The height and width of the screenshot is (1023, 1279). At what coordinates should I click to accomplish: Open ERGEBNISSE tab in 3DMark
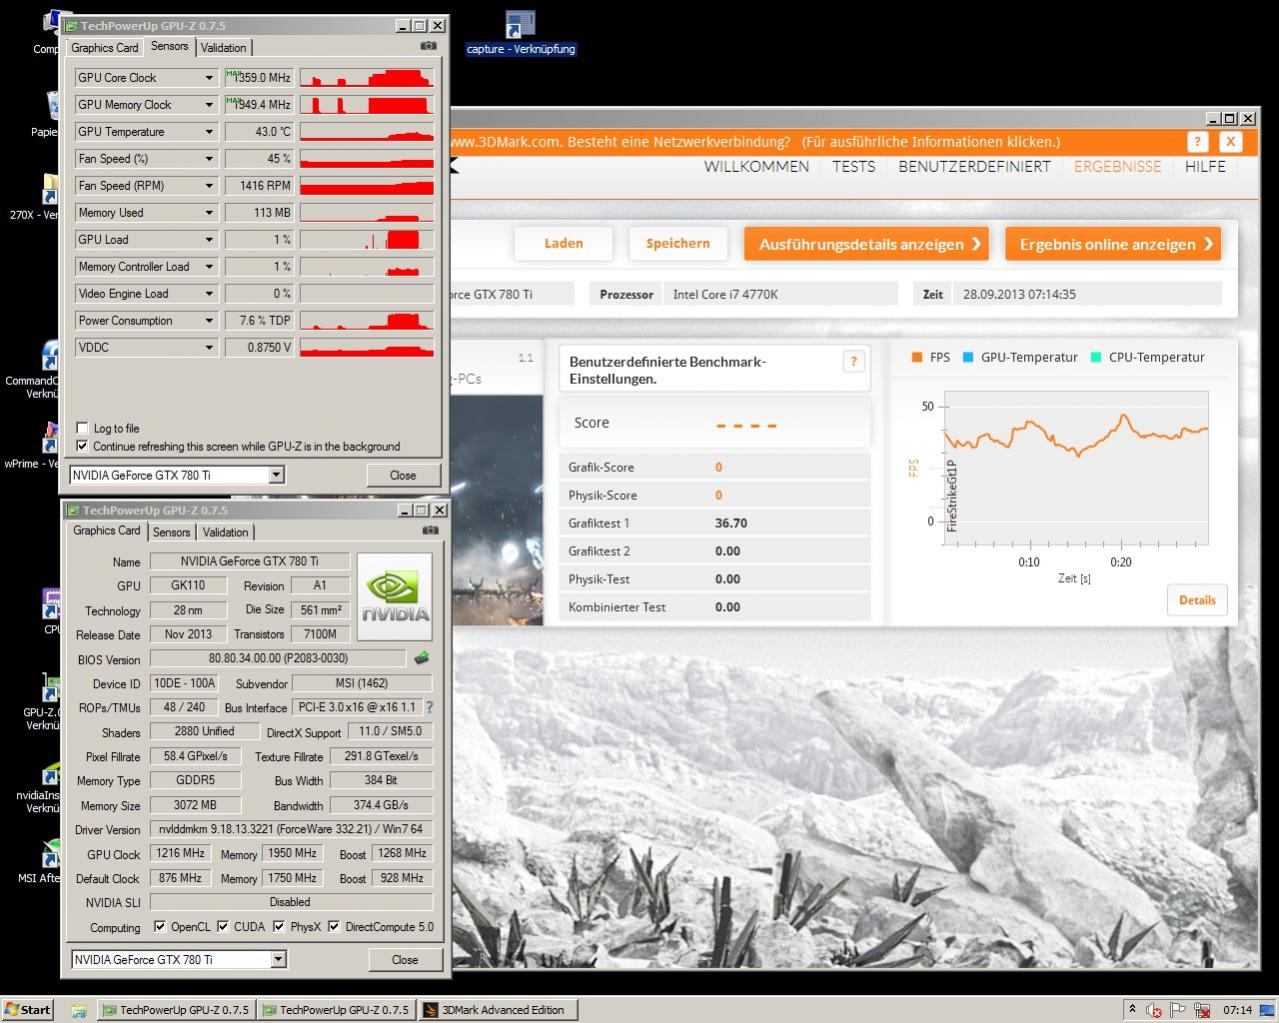point(1117,167)
